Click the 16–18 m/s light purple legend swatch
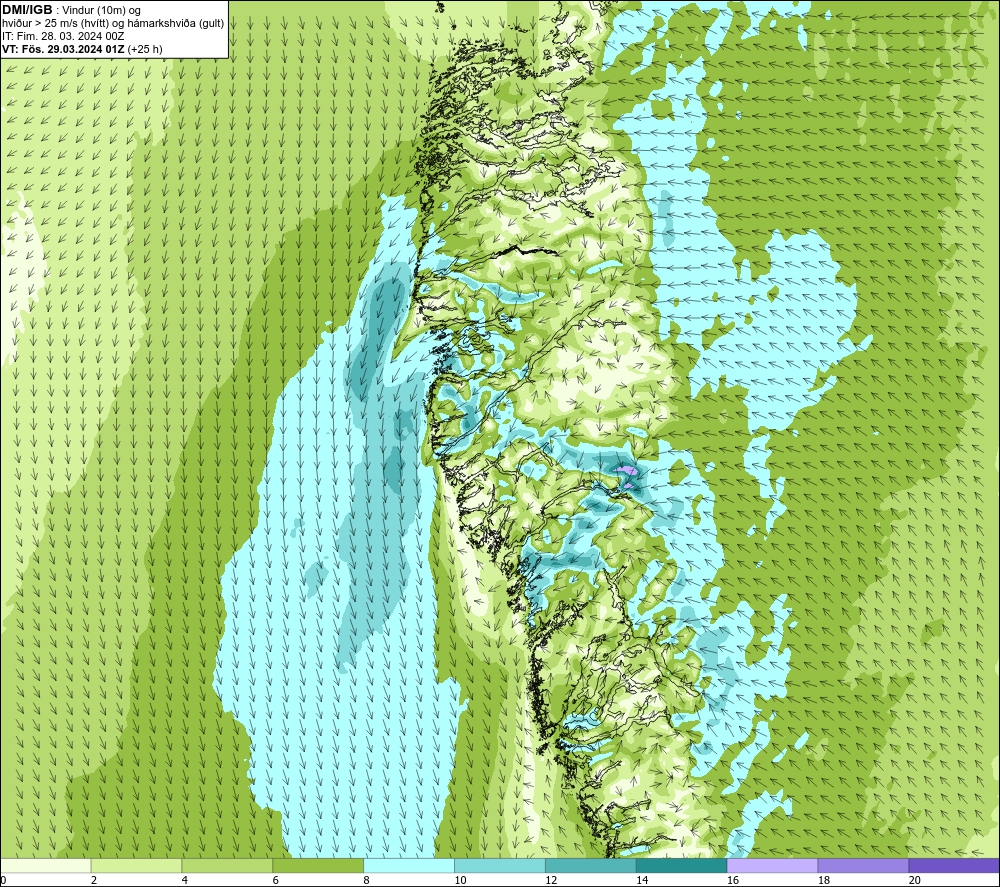Image resolution: width=1000 pixels, height=887 pixels. pyautogui.click(x=772, y=865)
